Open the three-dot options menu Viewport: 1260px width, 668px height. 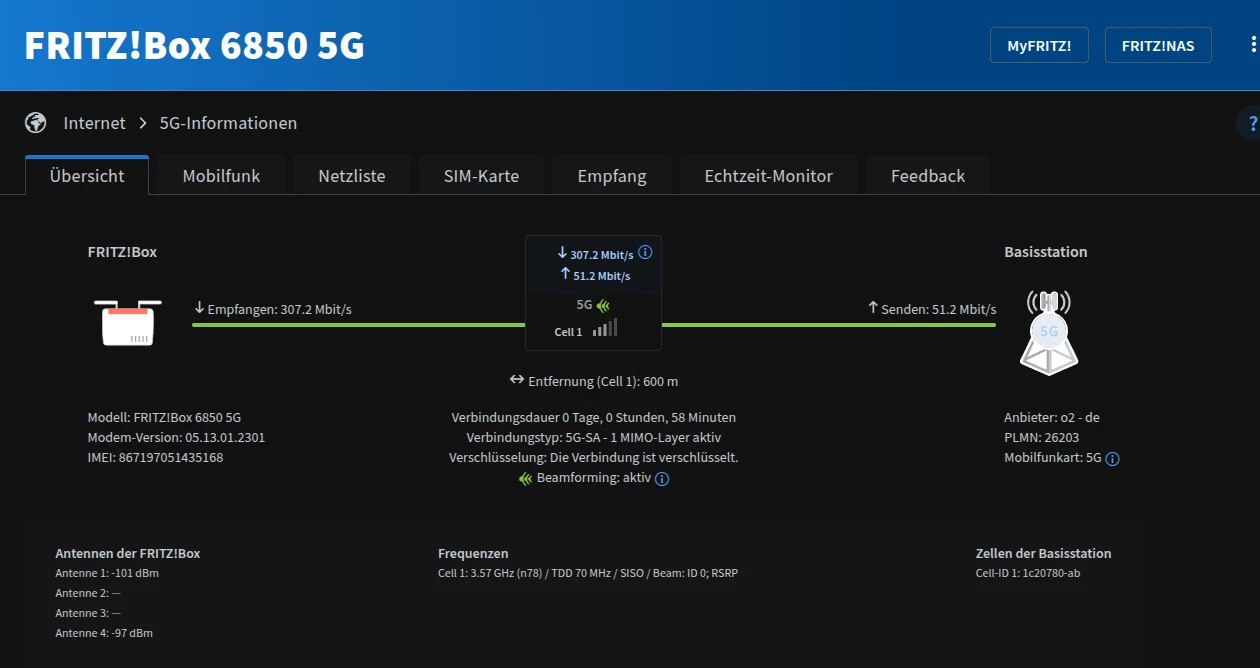point(1253,45)
